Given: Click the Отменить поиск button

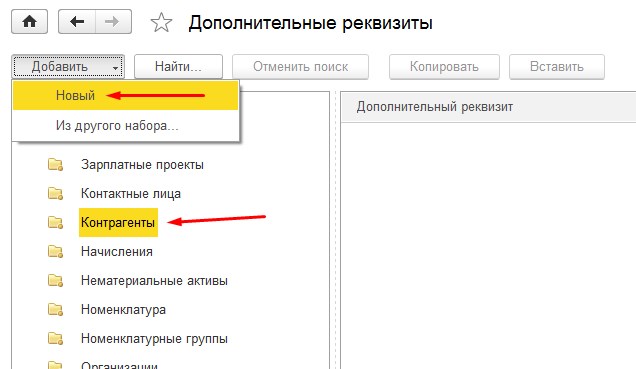Looking at the screenshot, I should point(301,67).
